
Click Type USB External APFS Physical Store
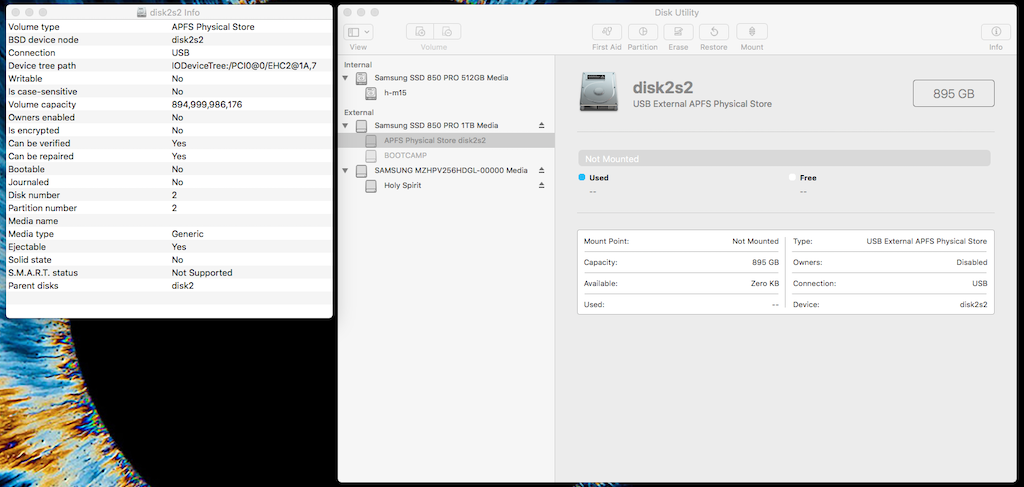(889, 241)
